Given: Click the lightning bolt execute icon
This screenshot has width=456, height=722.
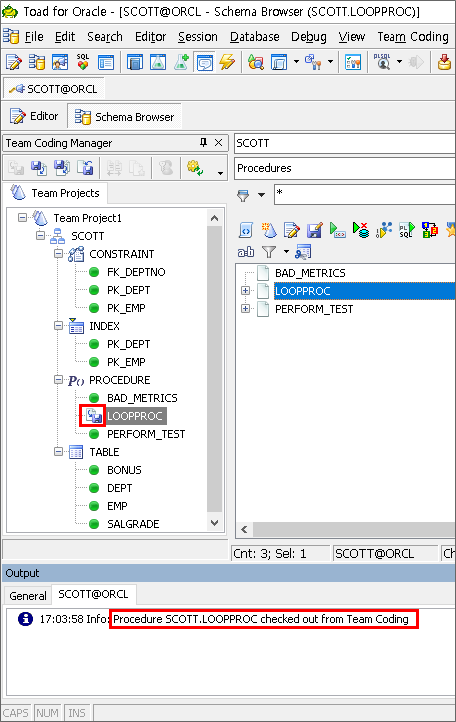Looking at the screenshot, I should click(227, 61).
